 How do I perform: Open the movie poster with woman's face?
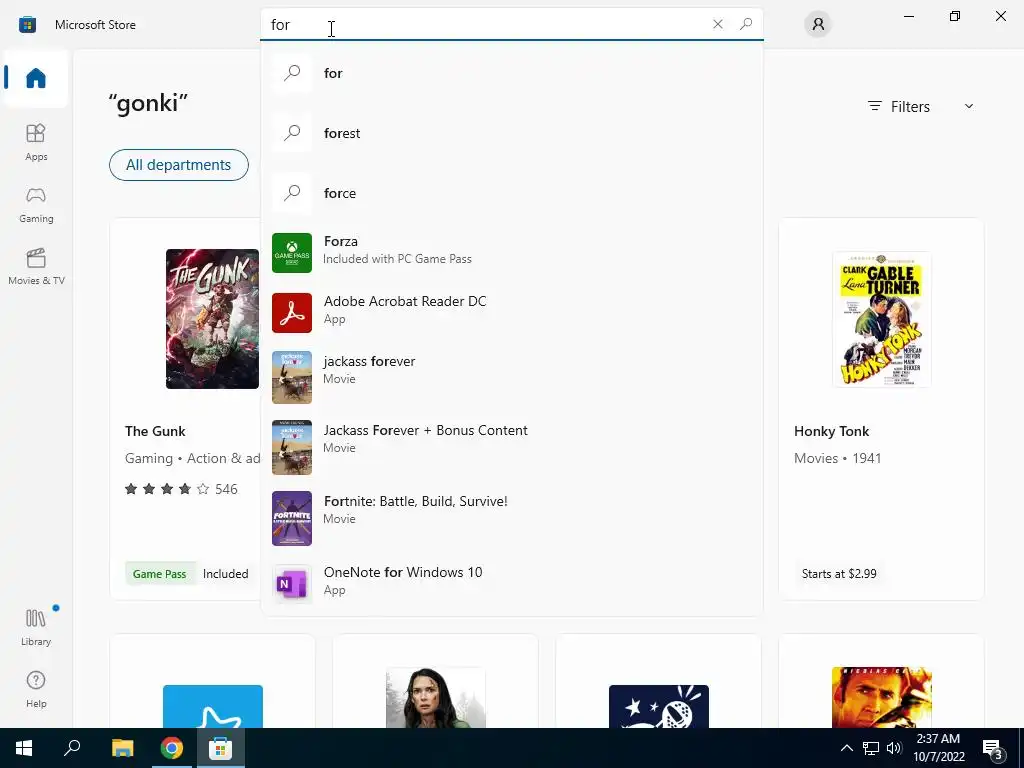pos(436,697)
